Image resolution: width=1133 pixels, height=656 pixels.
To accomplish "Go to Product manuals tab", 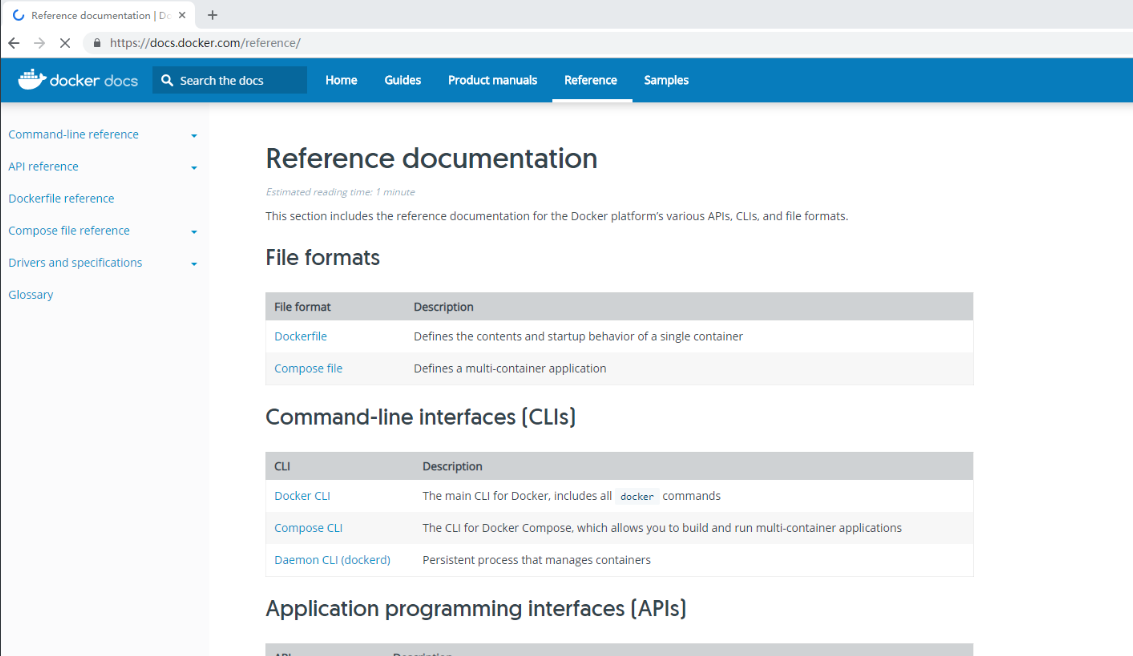I will click(492, 80).
